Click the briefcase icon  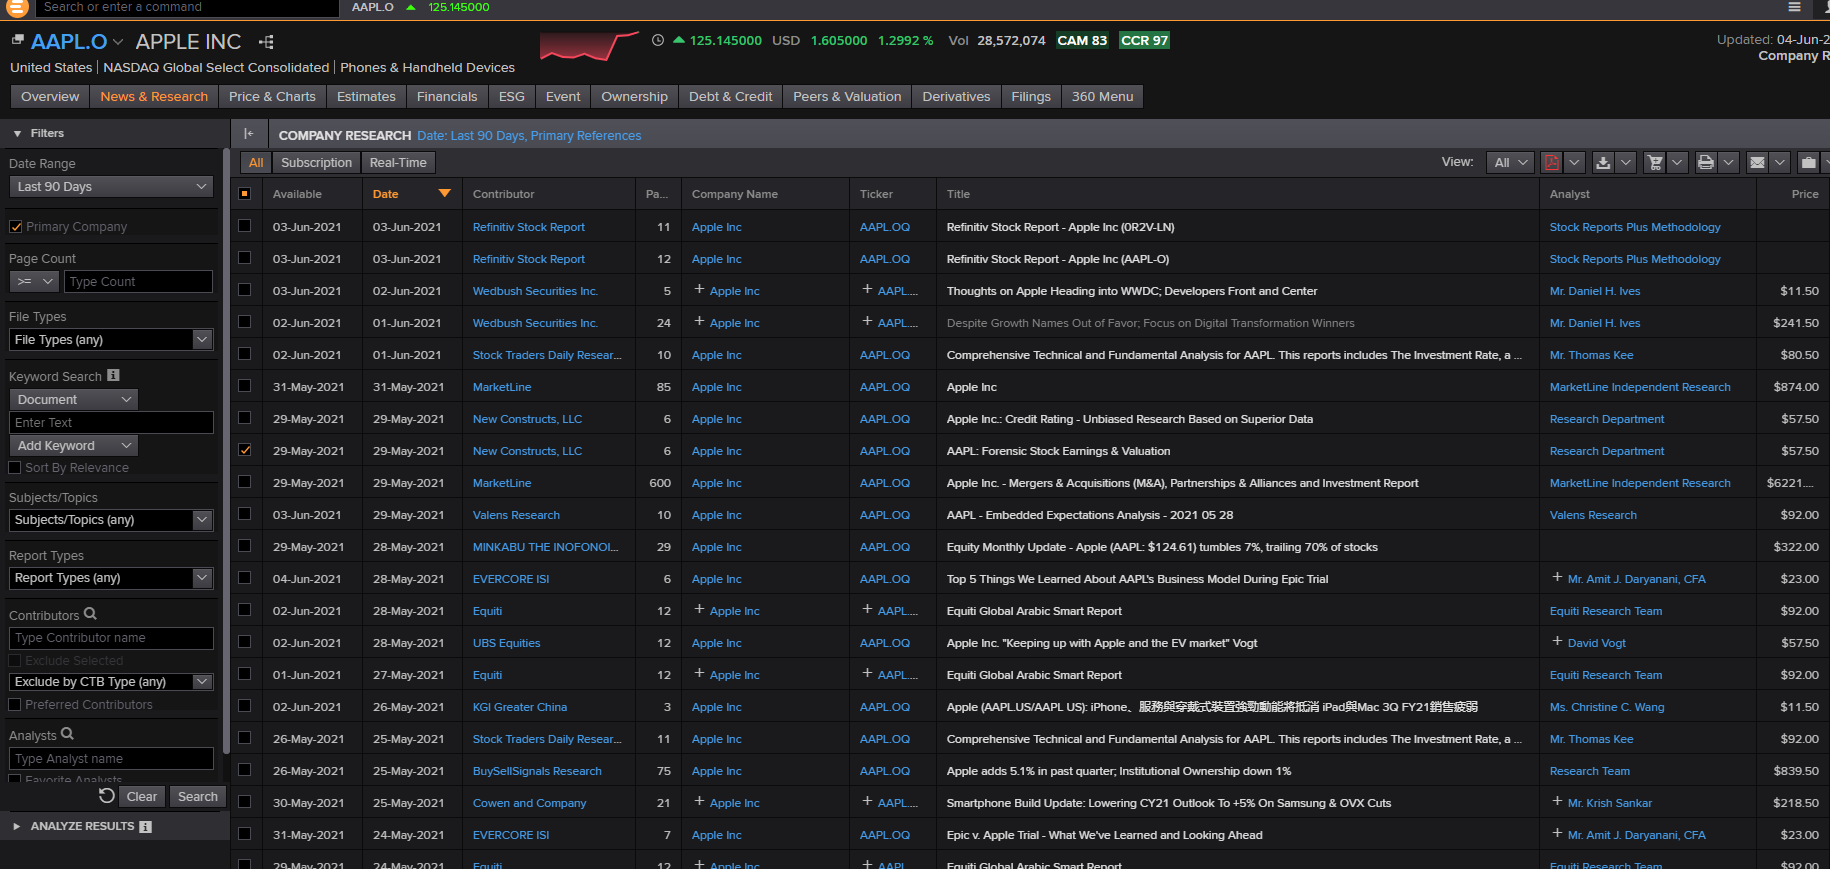(1808, 162)
